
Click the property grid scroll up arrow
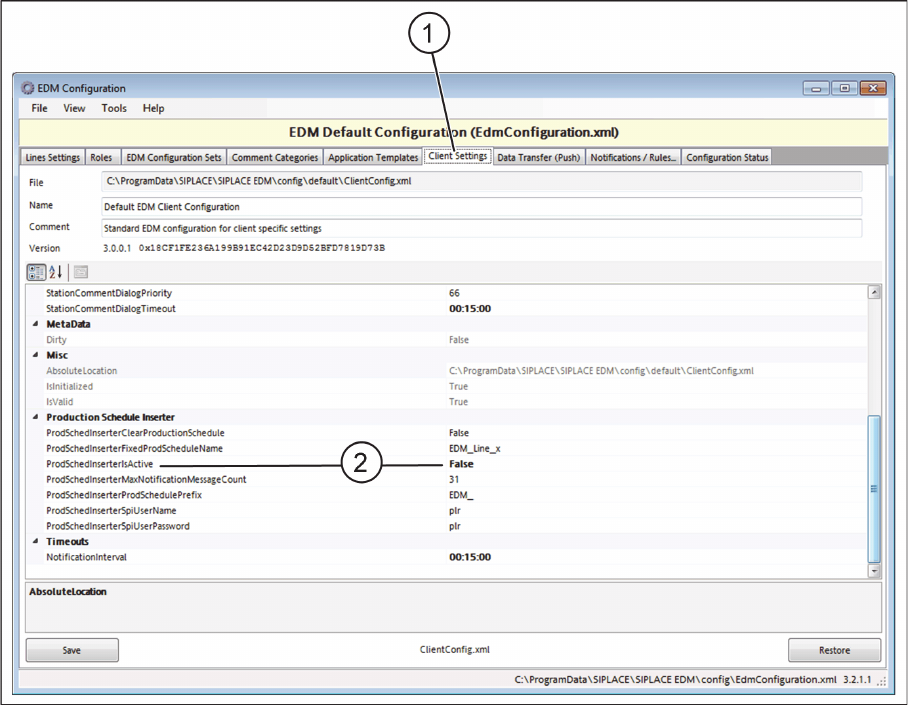pyautogui.click(x=874, y=292)
